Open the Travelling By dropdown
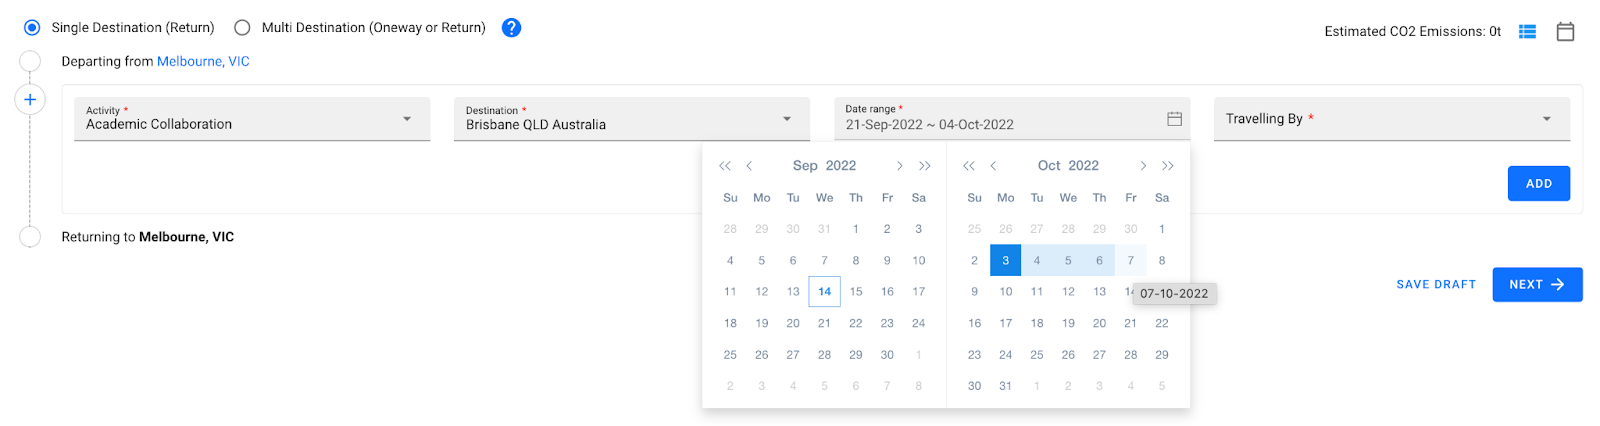 1392,119
